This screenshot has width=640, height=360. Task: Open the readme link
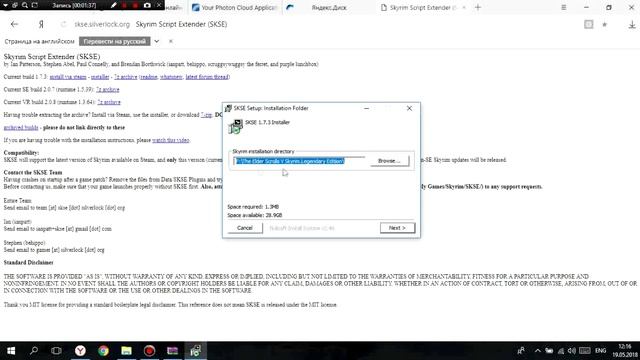click(x=149, y=77)
